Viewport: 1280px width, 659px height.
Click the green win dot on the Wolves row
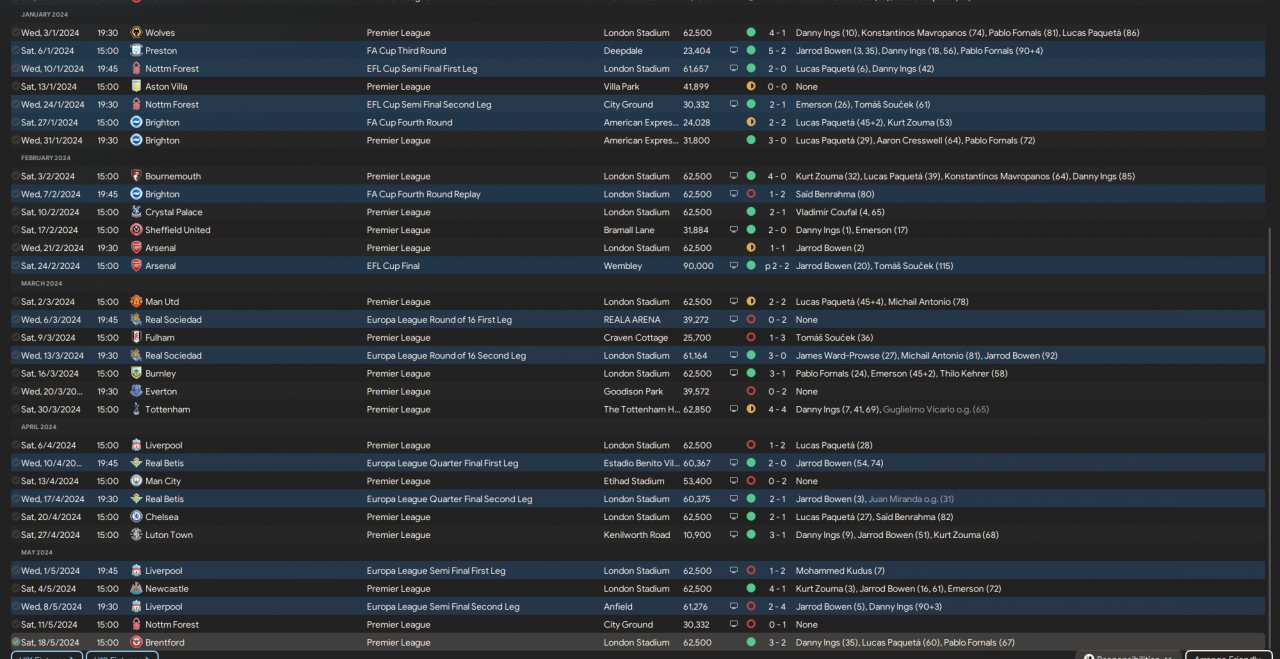click(x=751, y=33)
